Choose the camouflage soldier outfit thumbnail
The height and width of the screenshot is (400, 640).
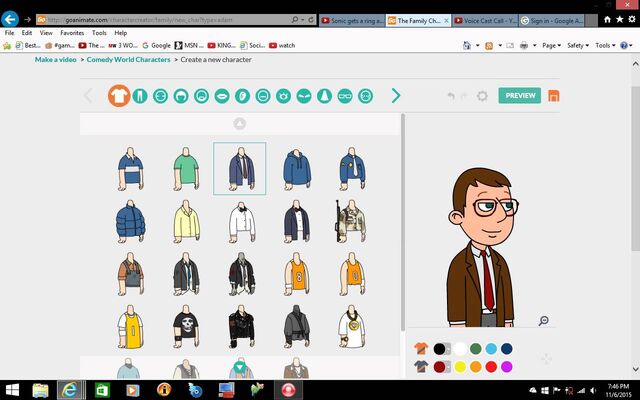351,221
